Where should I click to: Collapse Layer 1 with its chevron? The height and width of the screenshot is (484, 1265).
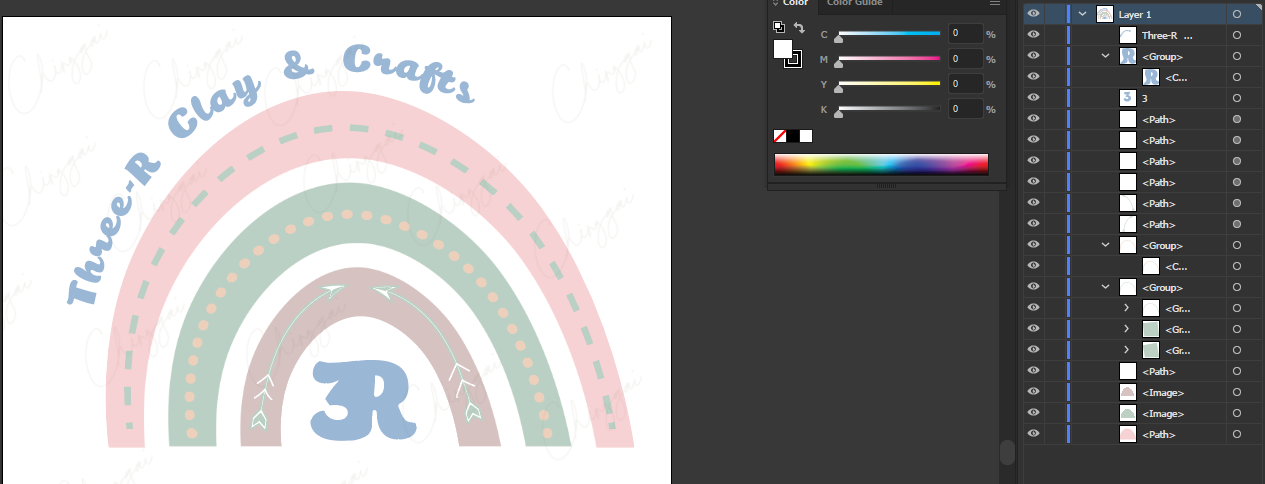click(x=1083, y=14)
